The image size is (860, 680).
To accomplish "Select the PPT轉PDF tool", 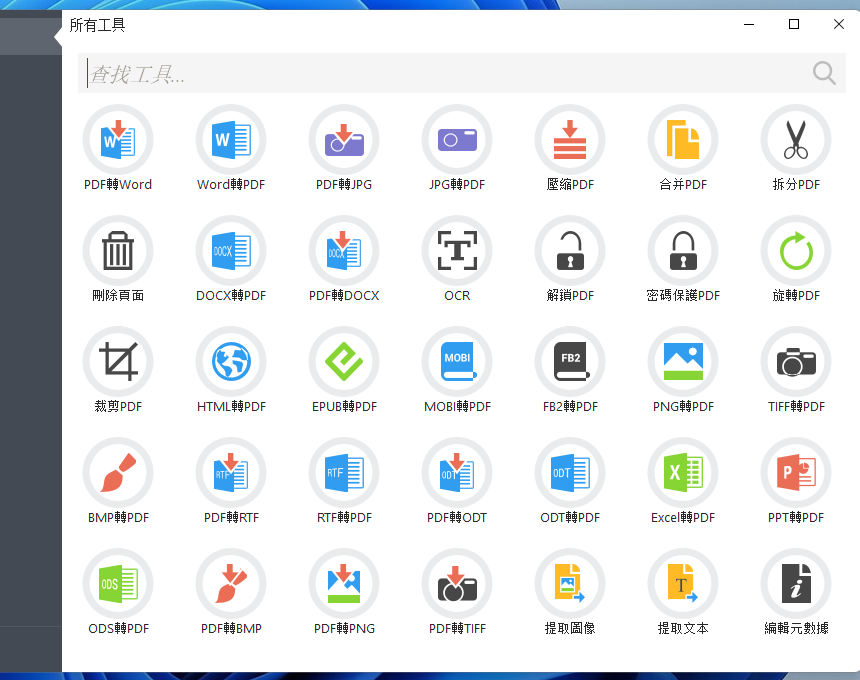I will tap(796, 473).
